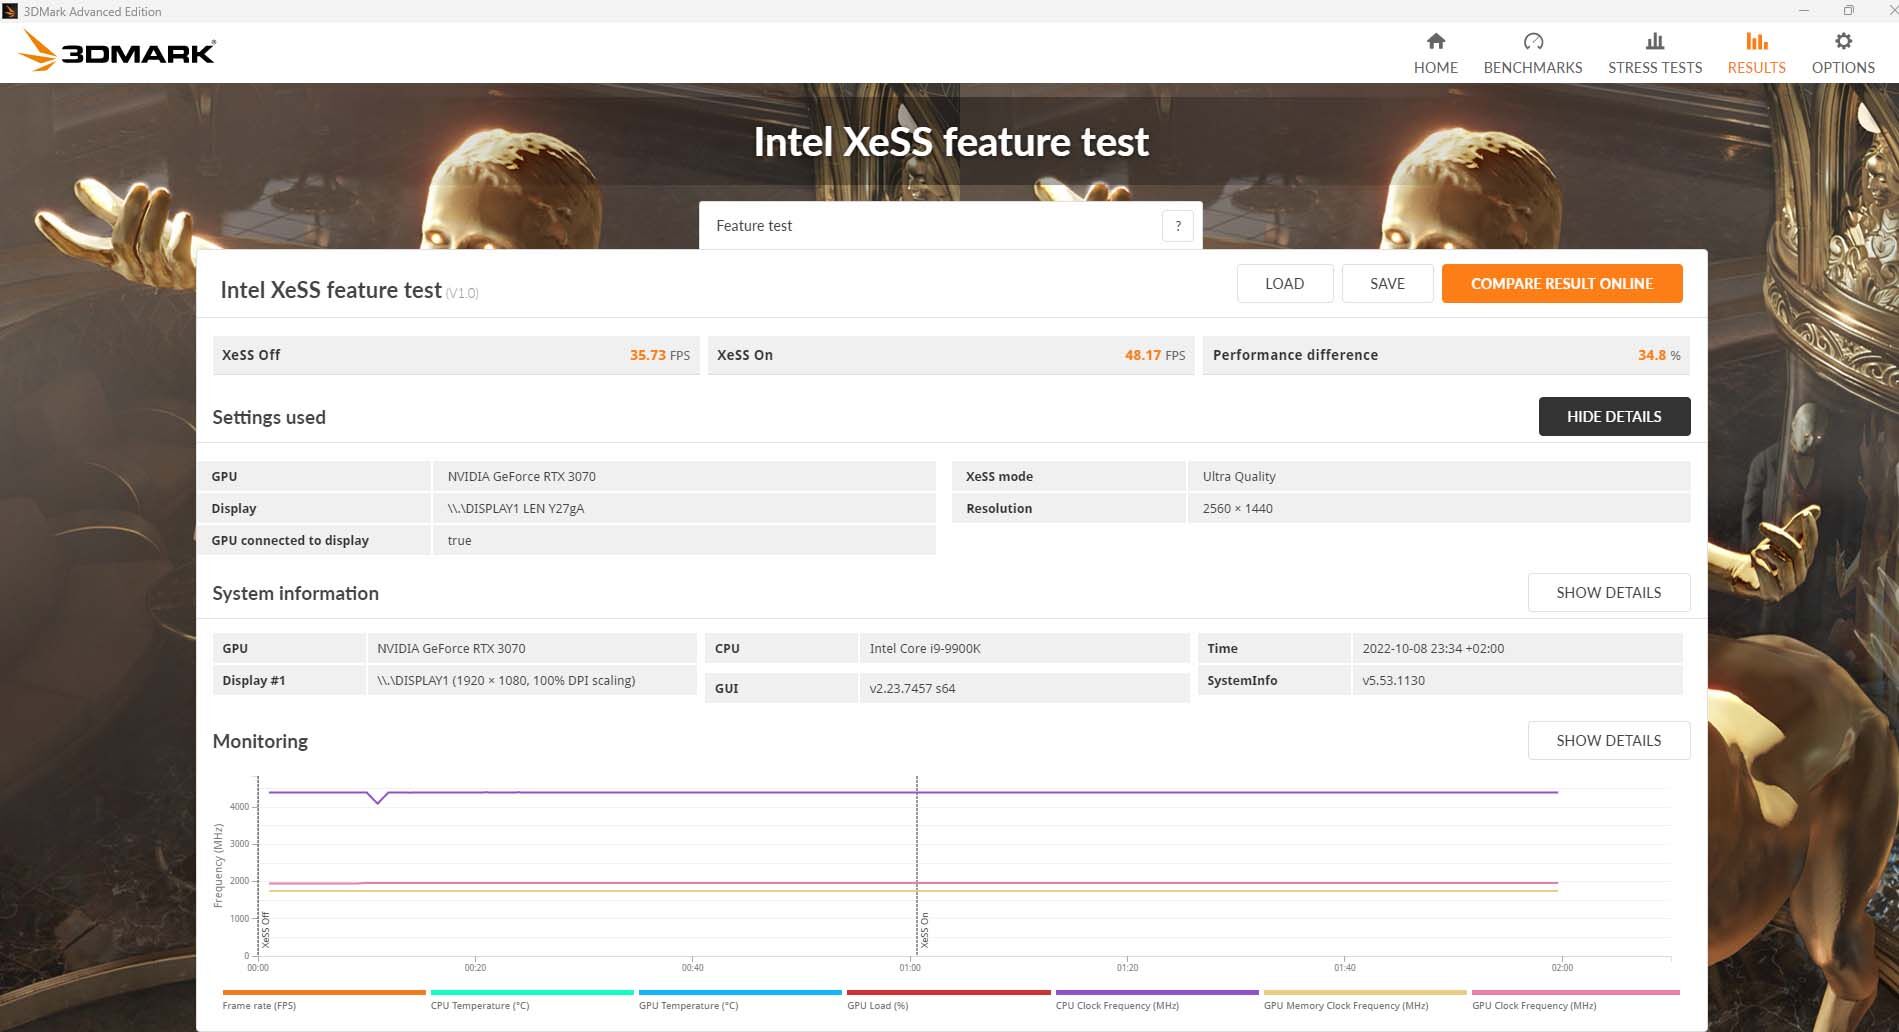Click the HOME menu label
This screenshot has height=1032, width=1899.
(1435, 67)
